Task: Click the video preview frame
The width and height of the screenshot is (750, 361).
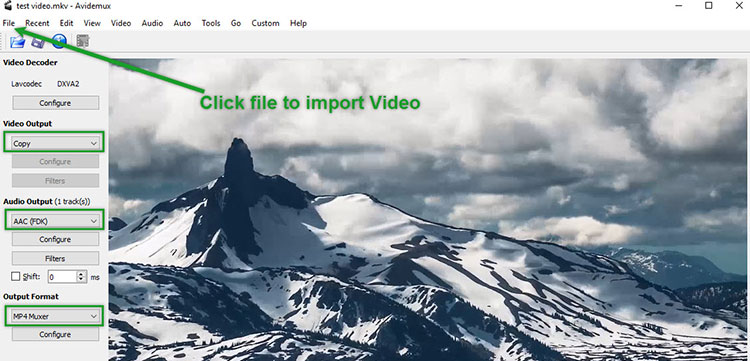Action: coord(429,209)
